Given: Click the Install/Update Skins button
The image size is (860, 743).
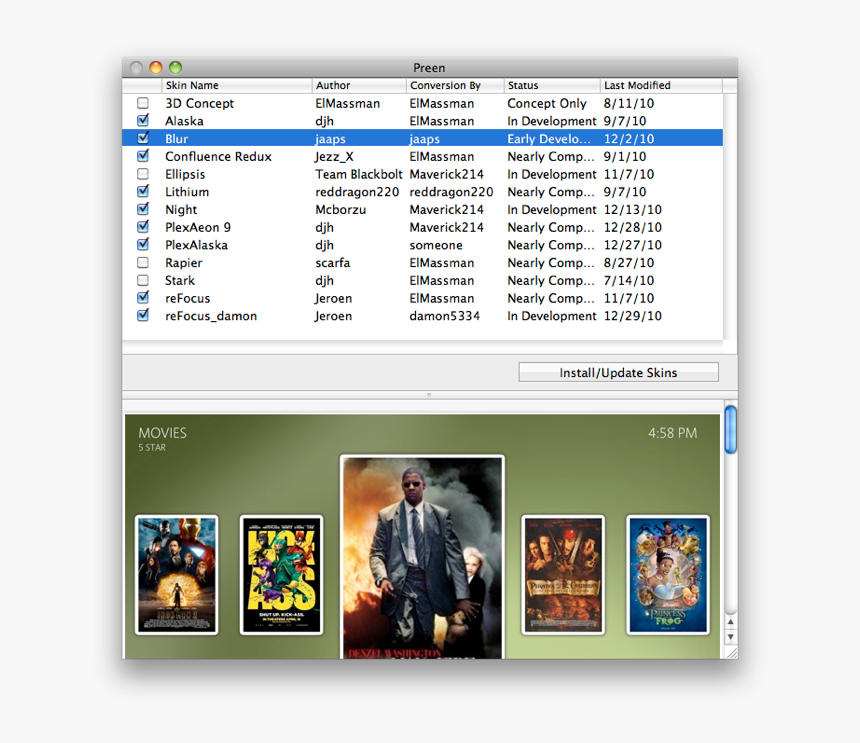Looking at the screenshot, I should point(618,372).
